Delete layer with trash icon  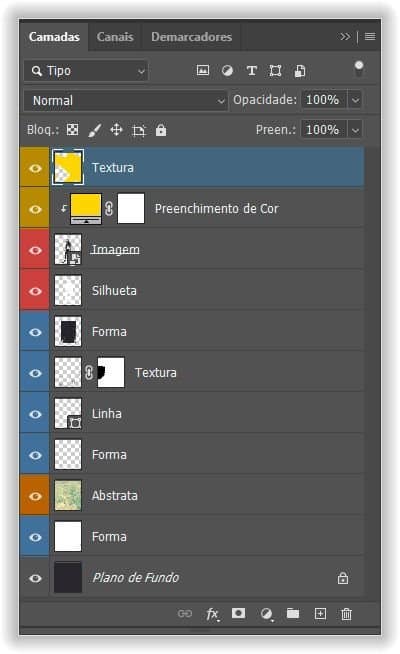[x=346, y=614]
